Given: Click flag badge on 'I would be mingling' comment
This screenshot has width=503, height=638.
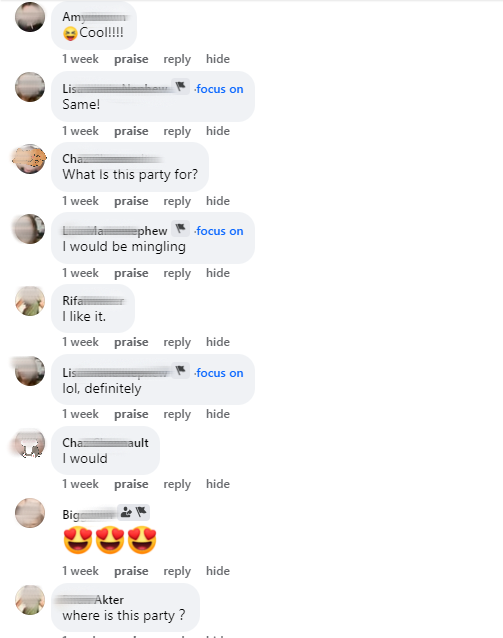Looking at the screenshot, I should 180,229.
